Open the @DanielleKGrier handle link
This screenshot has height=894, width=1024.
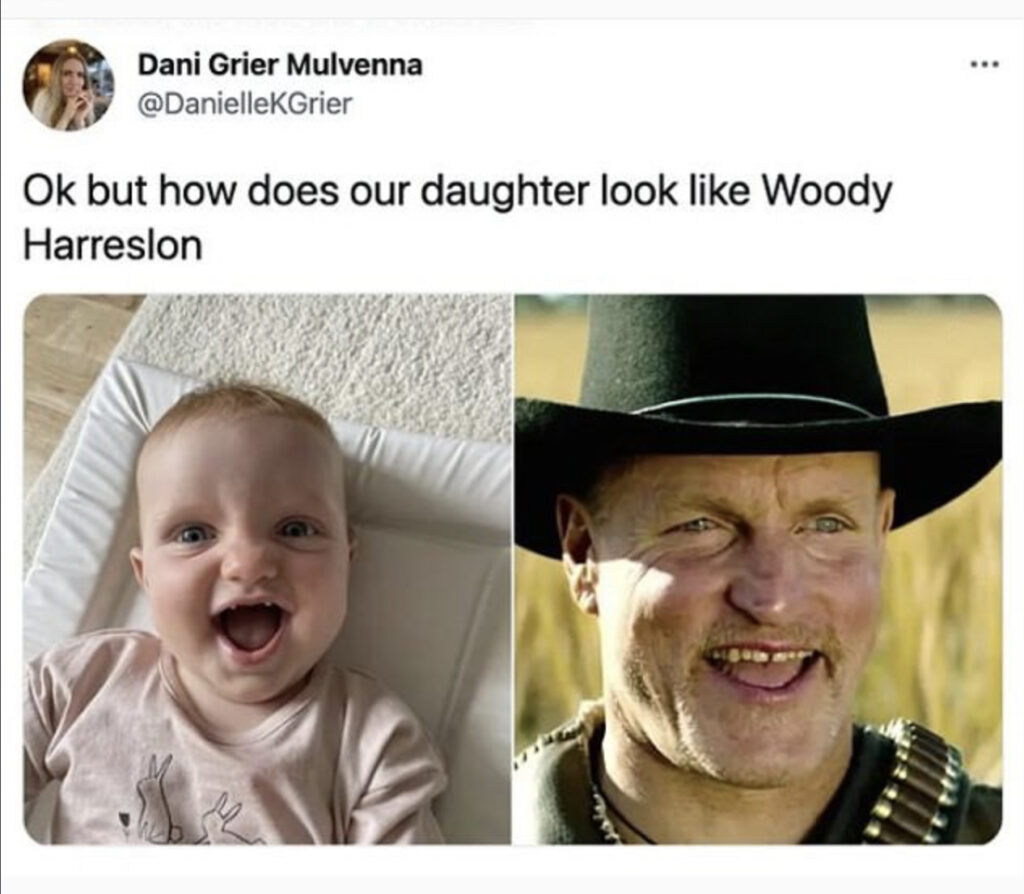click(245, 104)
